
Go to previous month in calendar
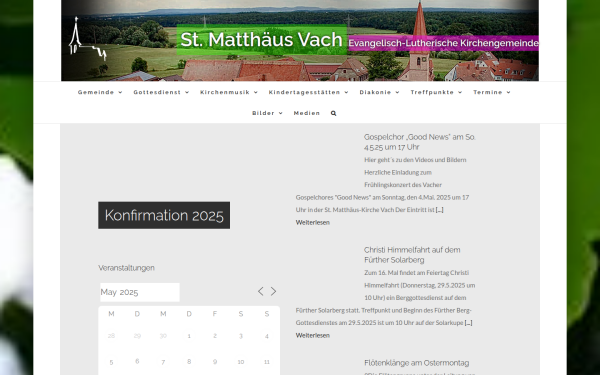click(261, 292)
